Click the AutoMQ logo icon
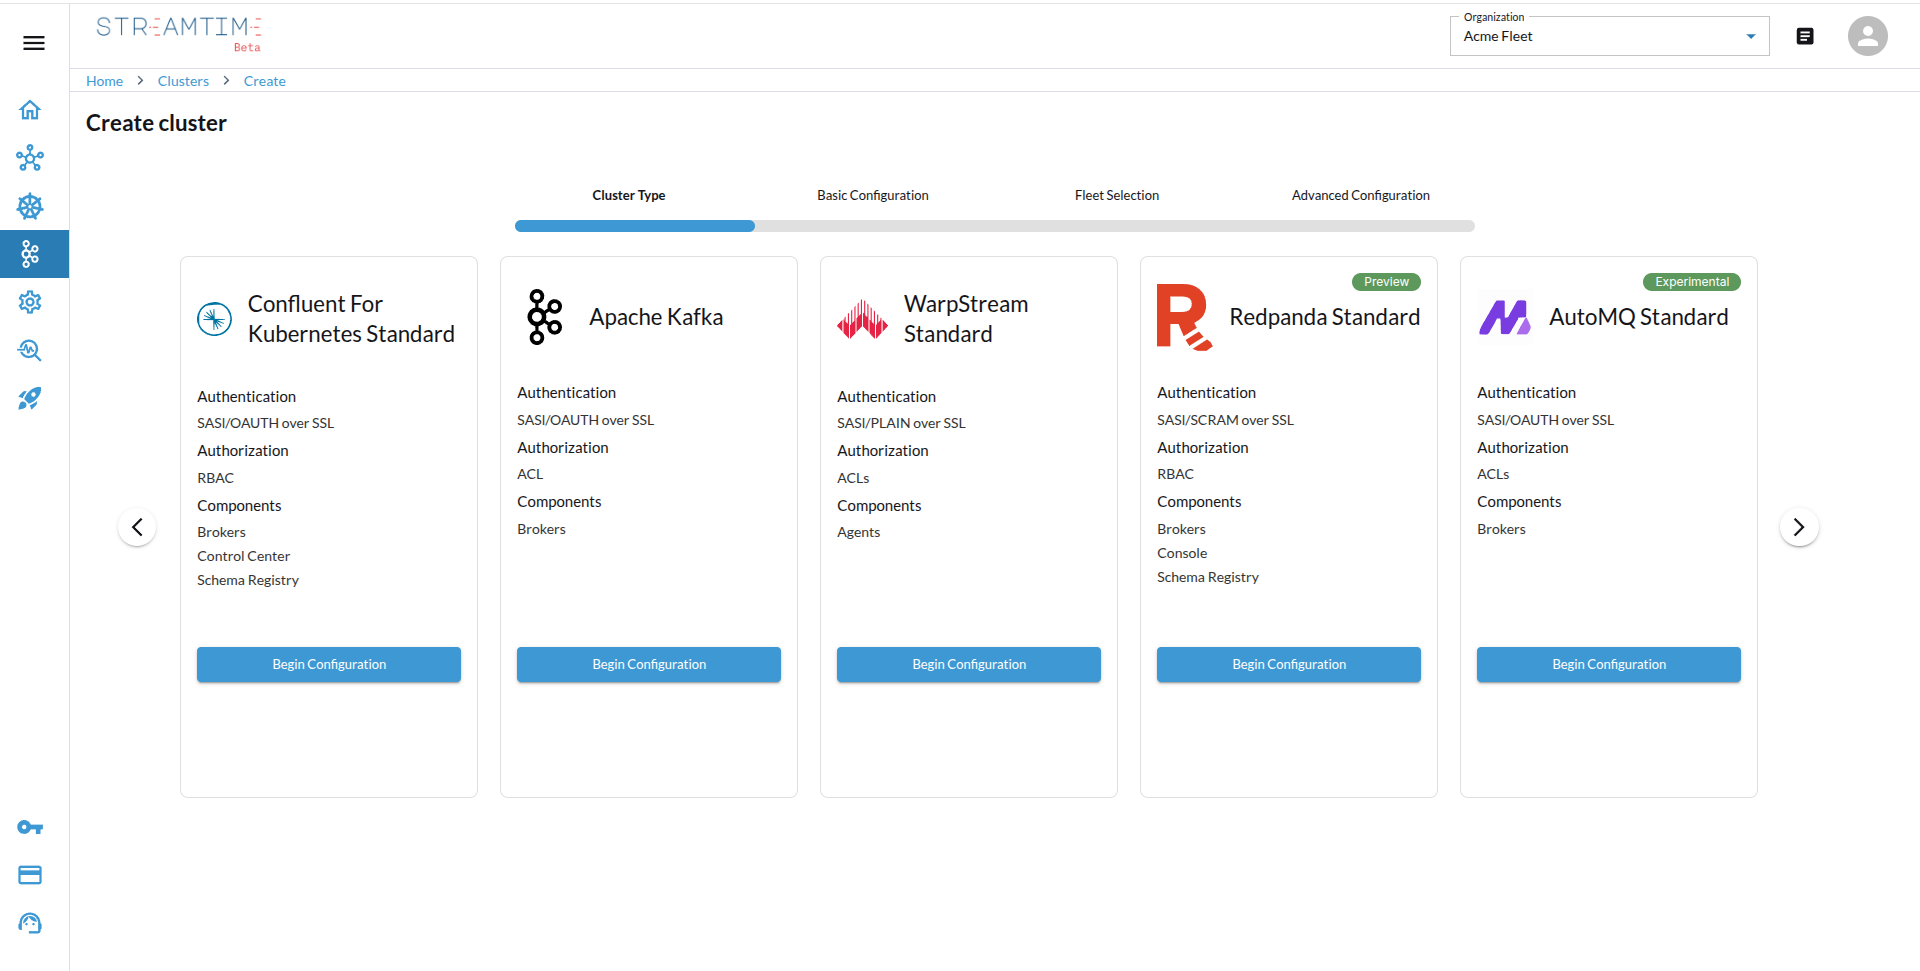The width and height of the screenshot is (1920, 971). coord(1504,317)
